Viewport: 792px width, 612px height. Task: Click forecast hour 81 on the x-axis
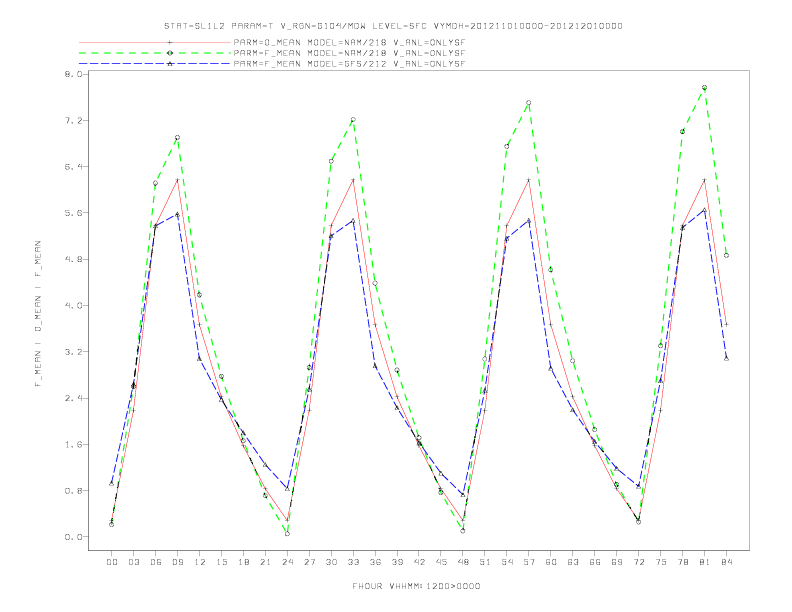point(705,562)
